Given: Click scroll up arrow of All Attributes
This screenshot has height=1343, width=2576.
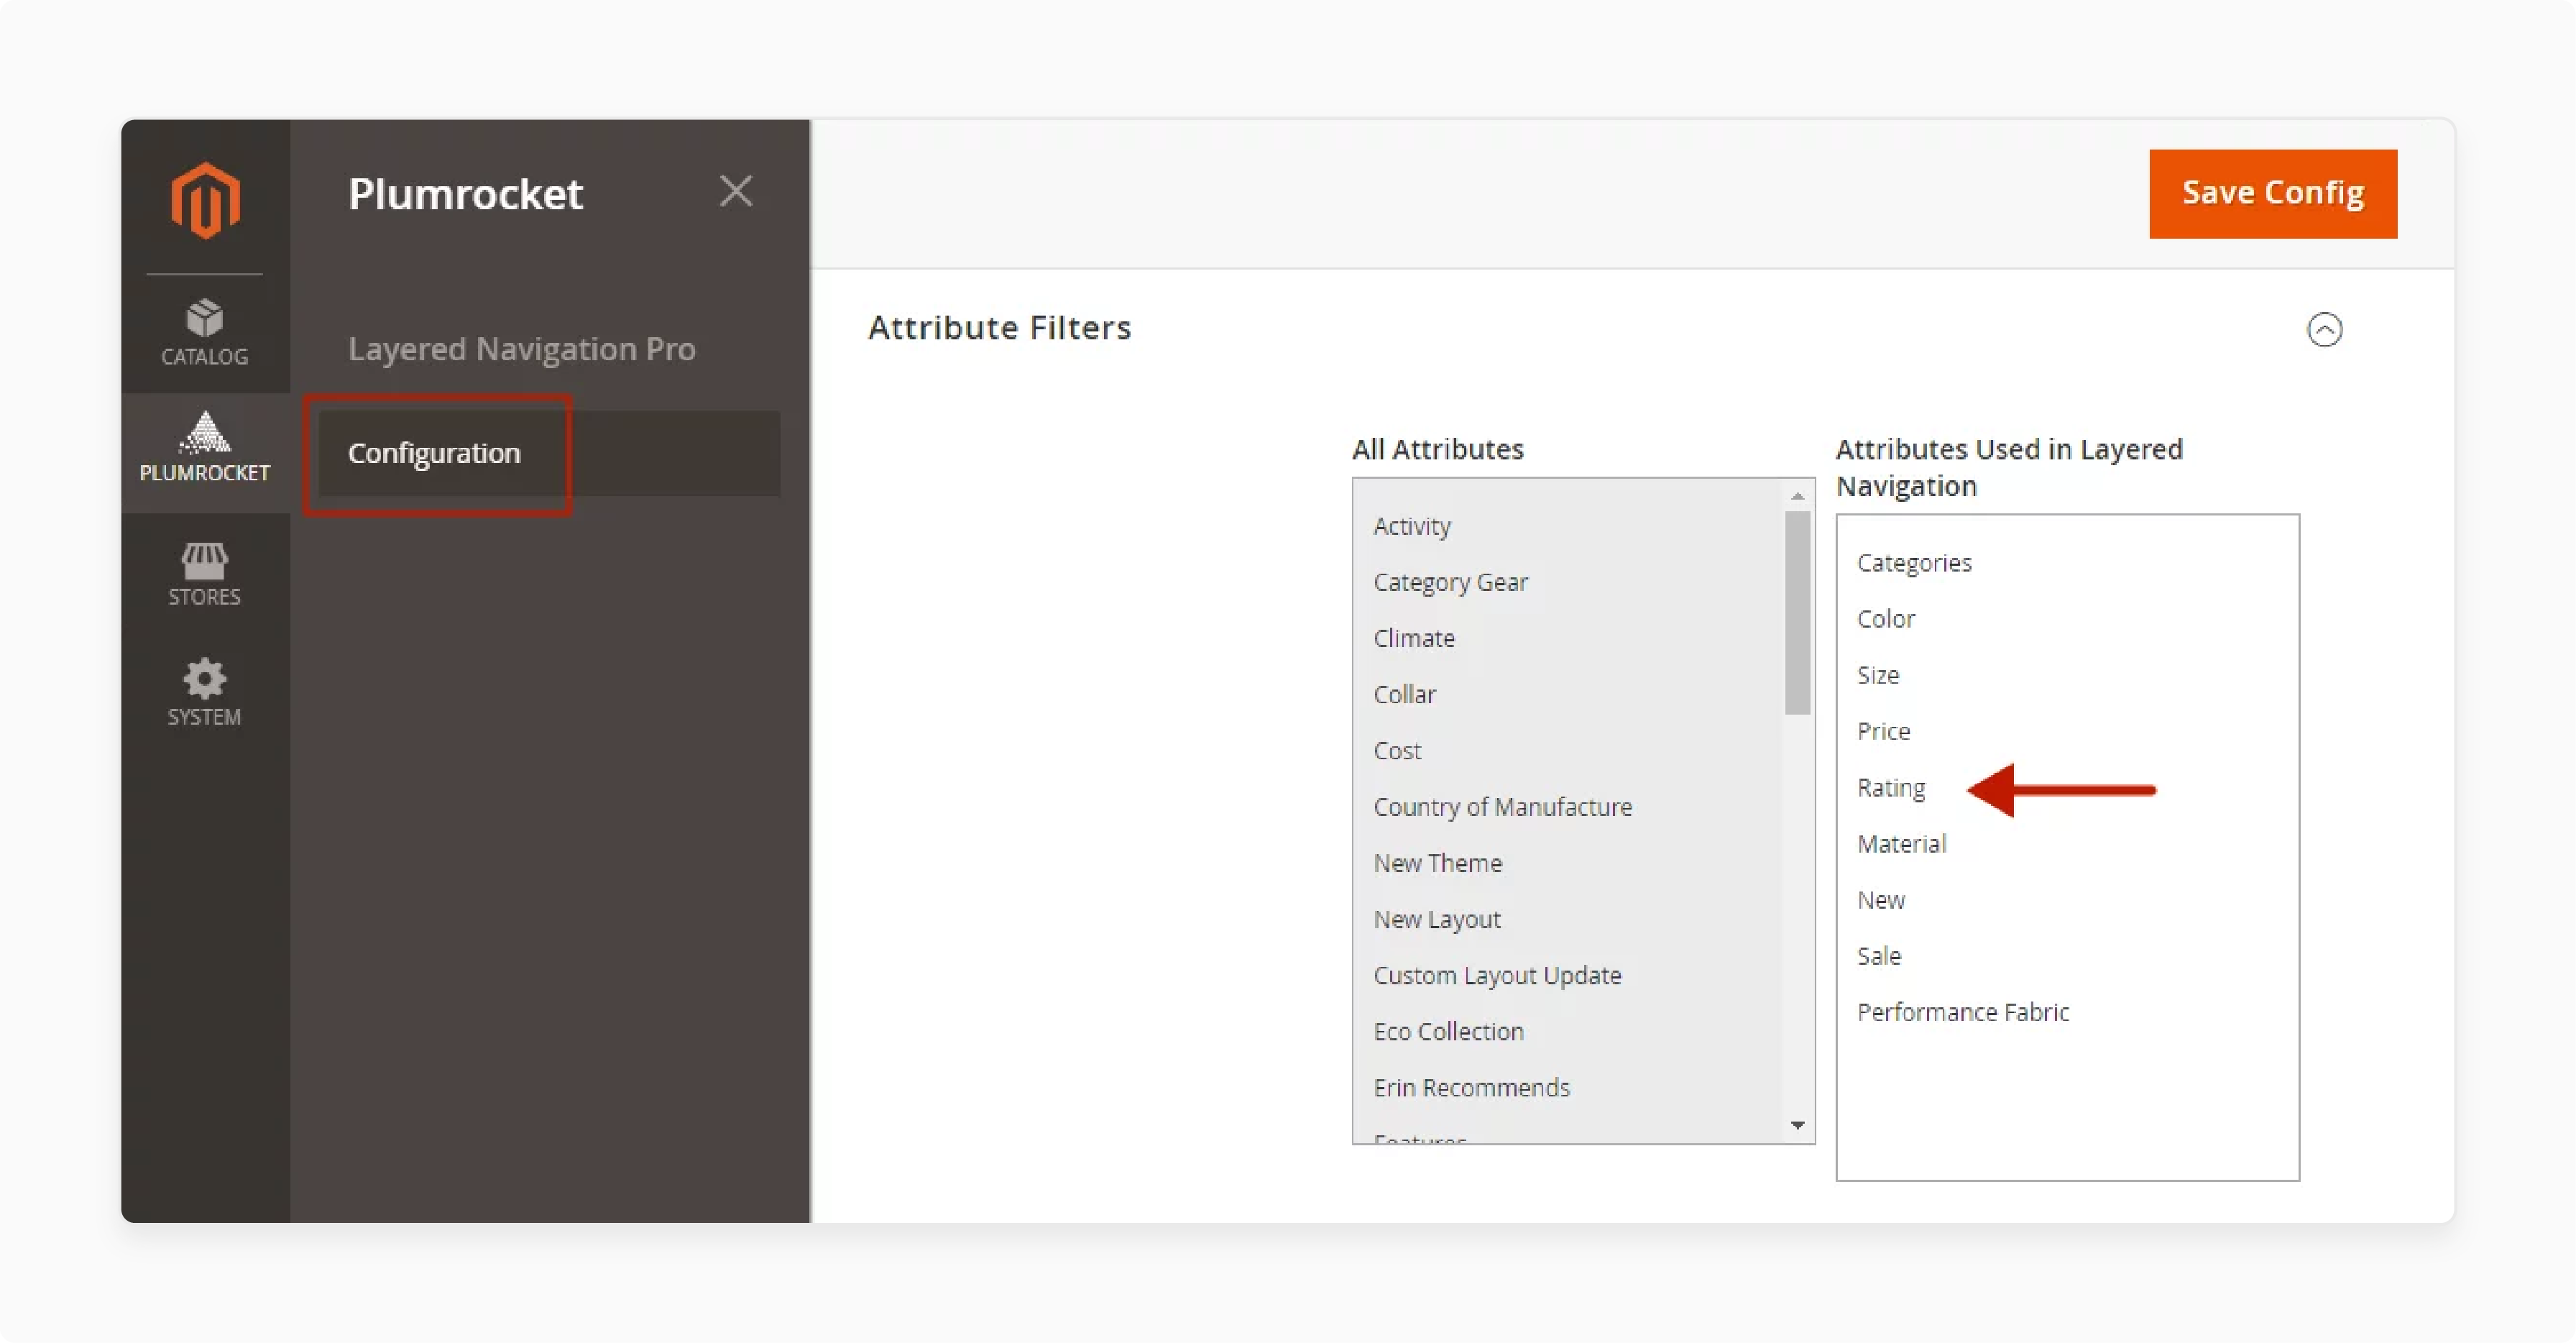Looking at the screenshot, I should point(1797,496).
